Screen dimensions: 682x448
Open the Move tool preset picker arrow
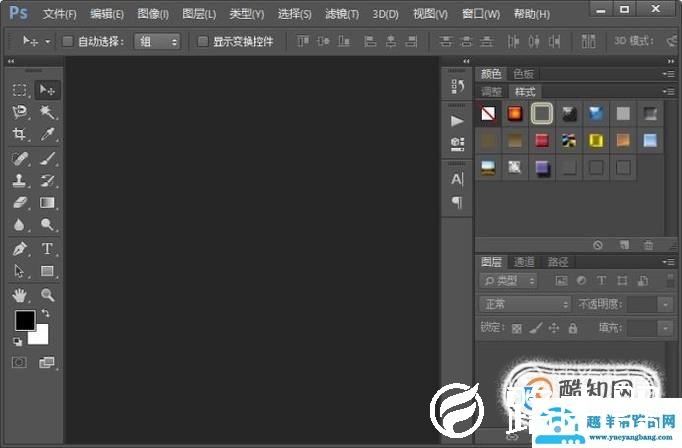click(47, 42)
